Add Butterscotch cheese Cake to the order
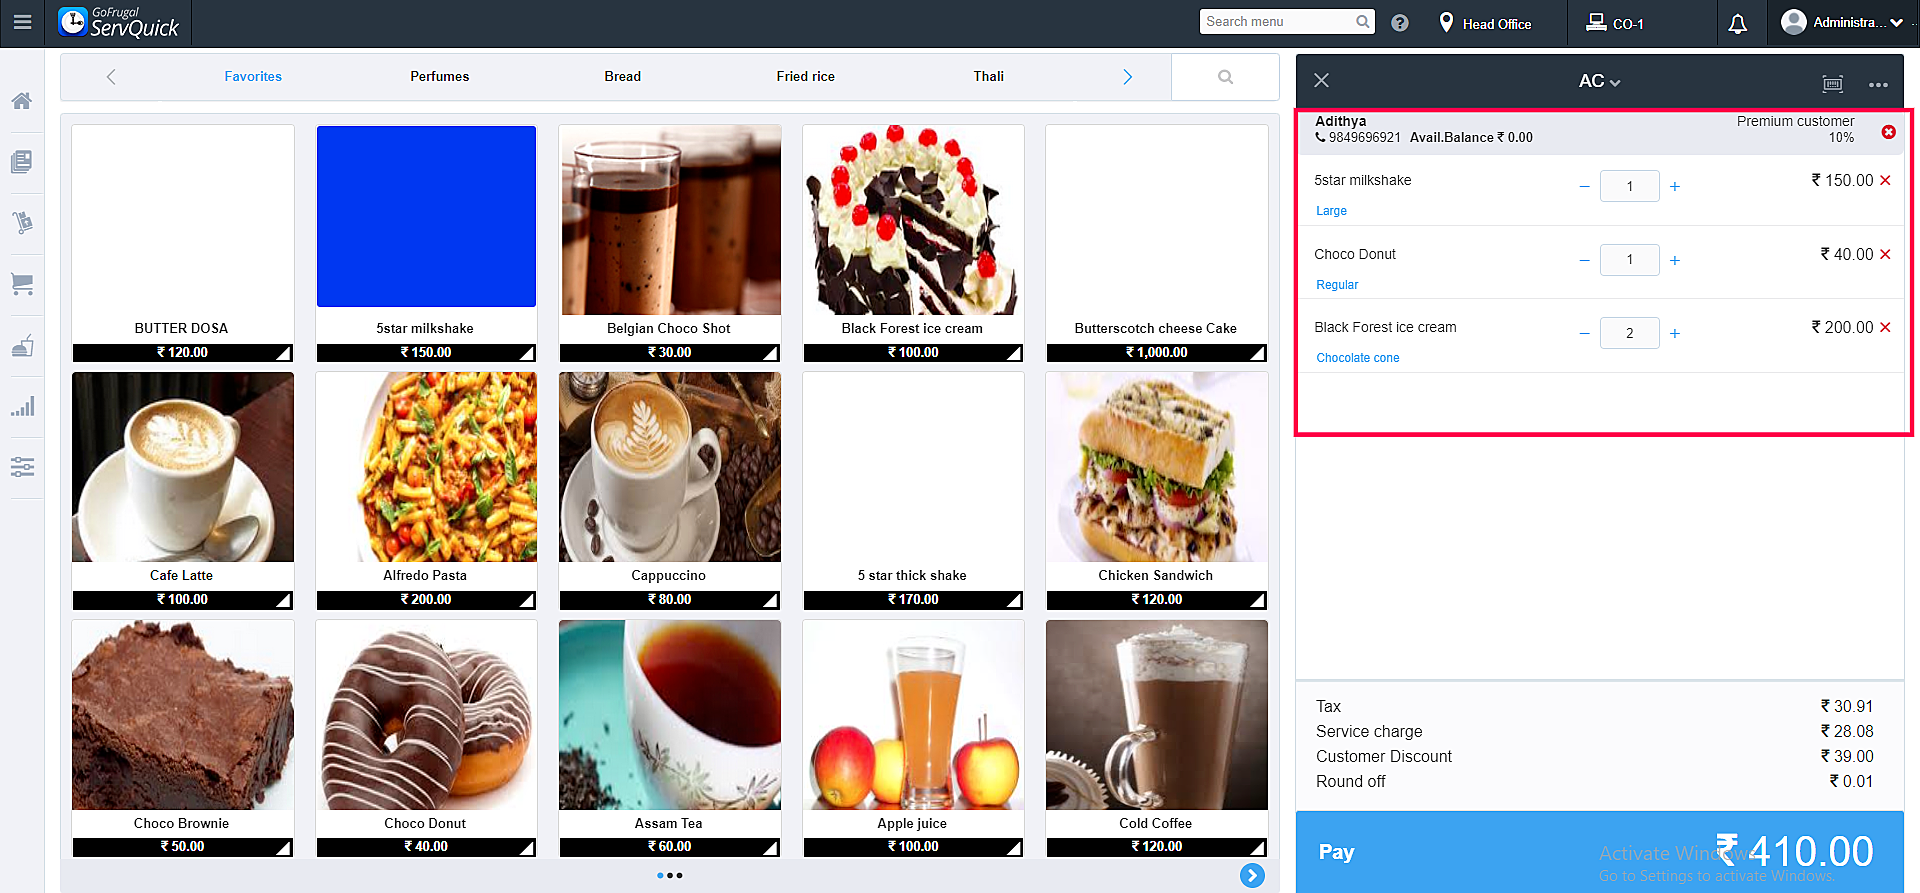Viewport: 1920px width, 893px height. tap(1157, 243)
